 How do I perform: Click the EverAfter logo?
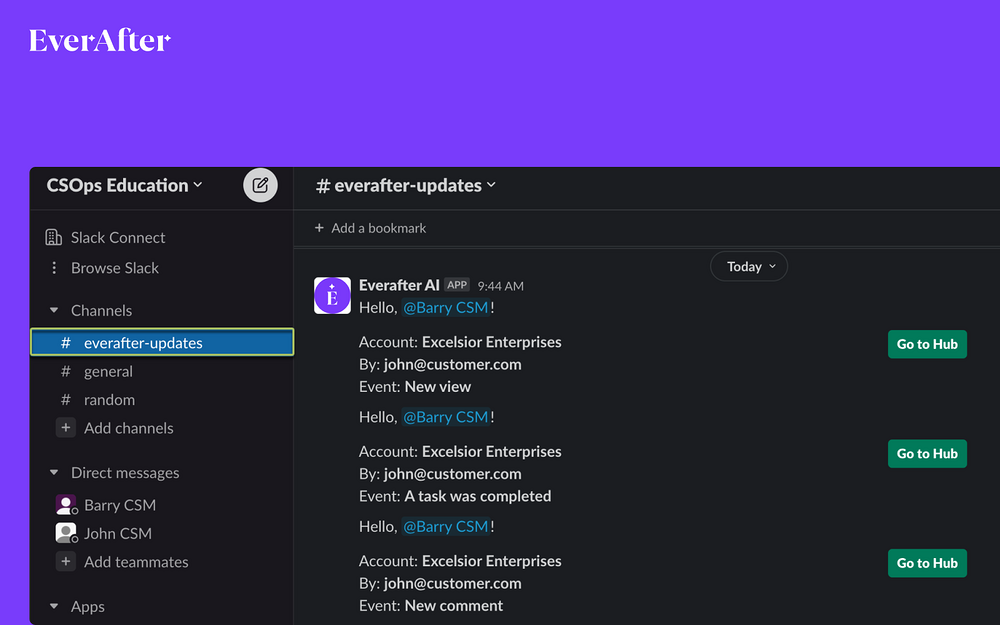point(99,40)
